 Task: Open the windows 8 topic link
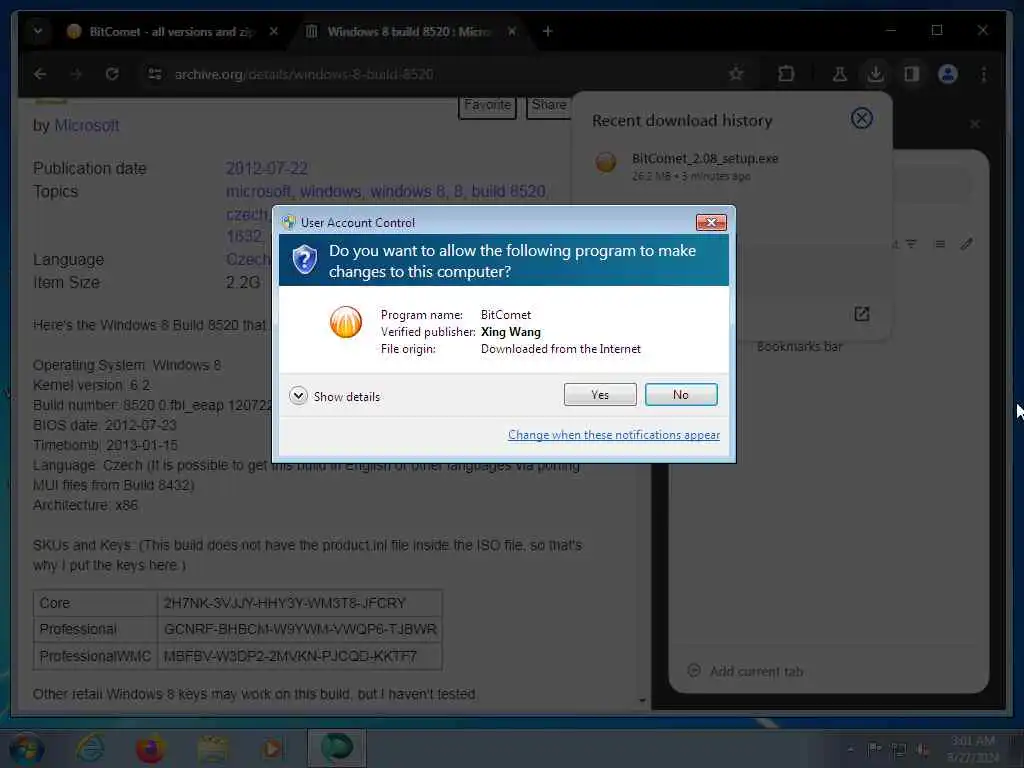(x=406, y=191)
